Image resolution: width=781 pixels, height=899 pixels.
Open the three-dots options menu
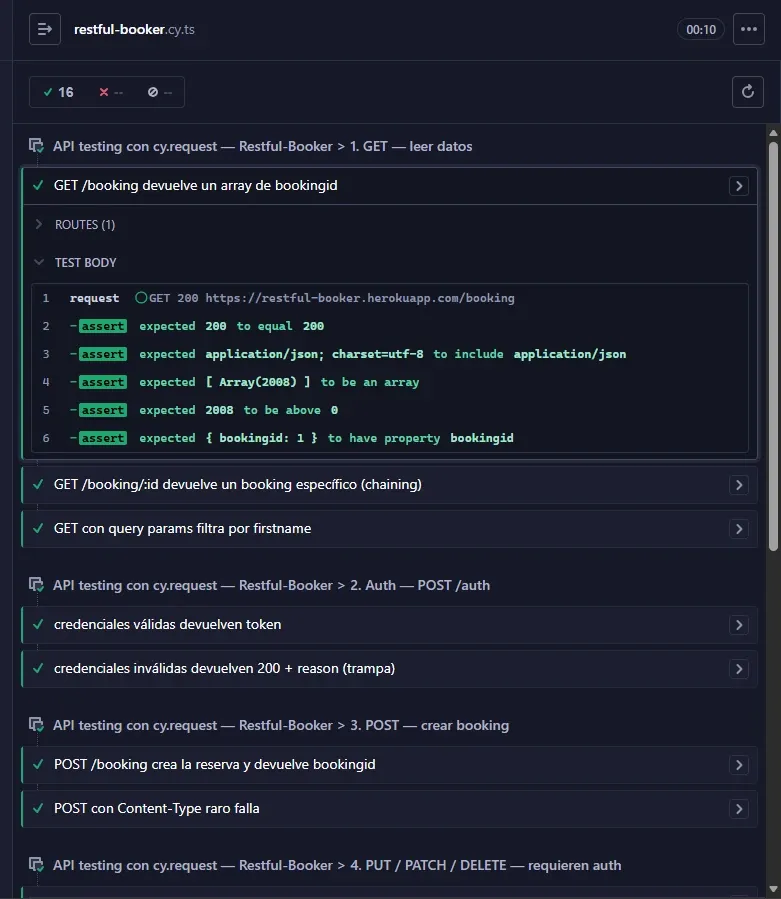(748, 29)
